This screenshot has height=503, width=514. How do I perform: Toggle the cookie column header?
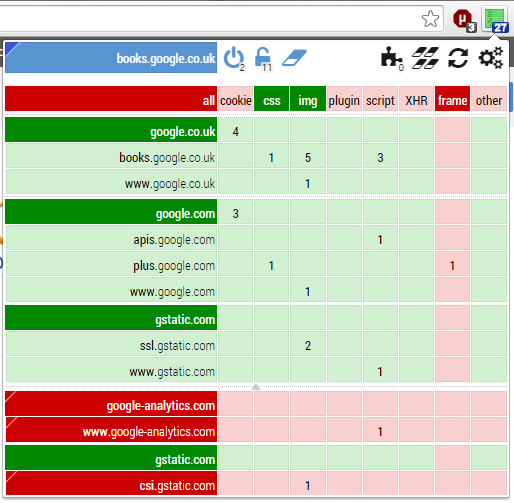coord(236,99)
